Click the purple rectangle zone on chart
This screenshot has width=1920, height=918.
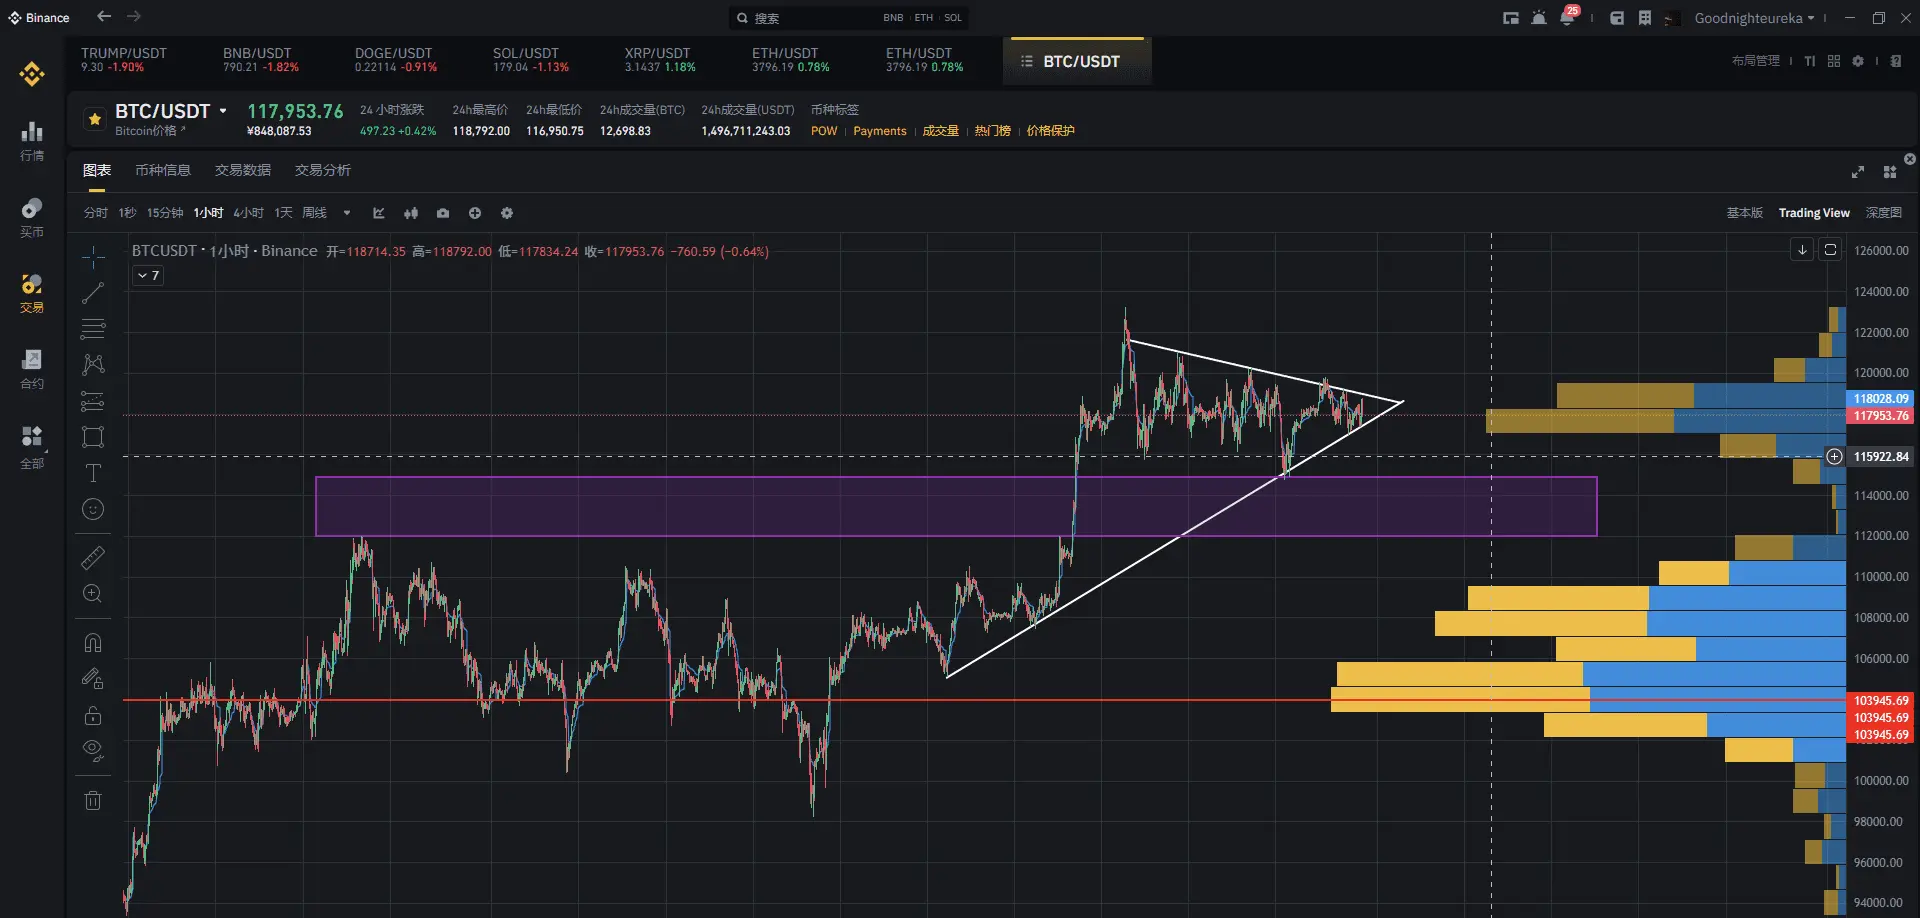coord(955,506)
